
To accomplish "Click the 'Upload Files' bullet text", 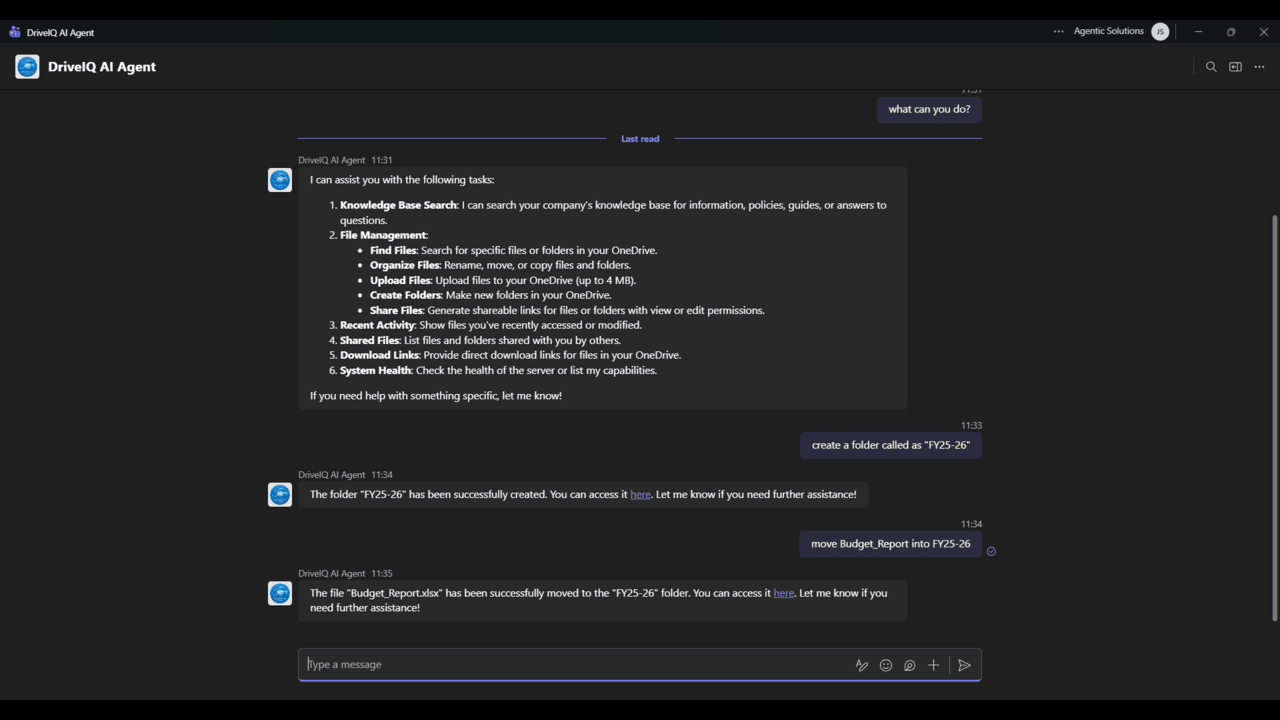I will click(503, 280).
